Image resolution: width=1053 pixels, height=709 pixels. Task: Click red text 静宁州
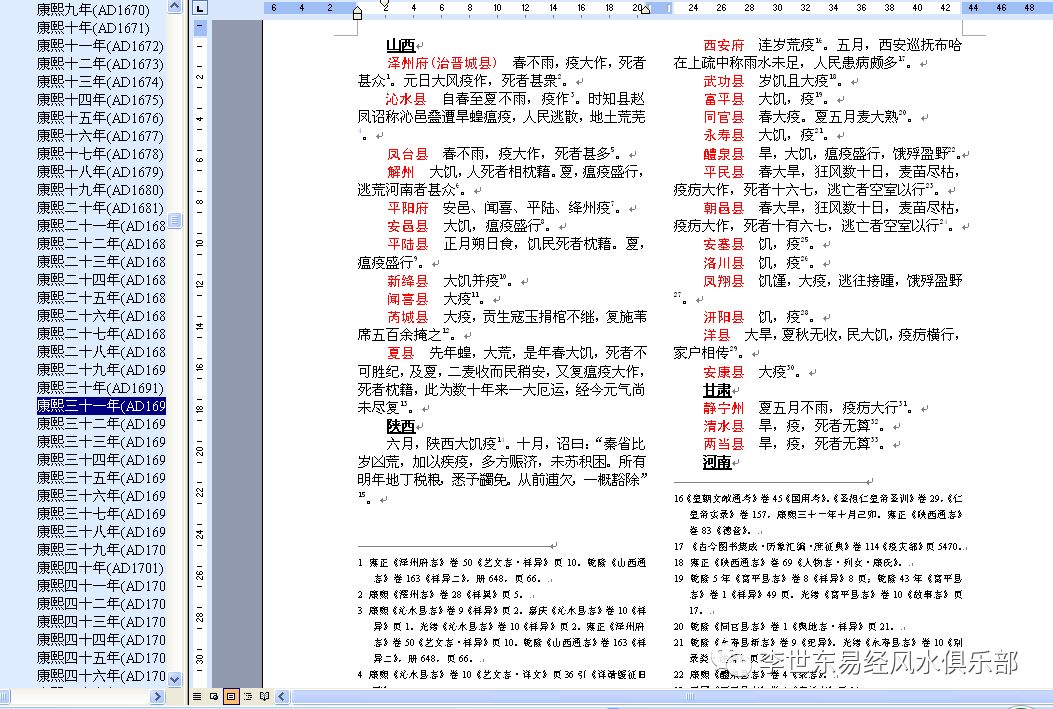(723, 408)
